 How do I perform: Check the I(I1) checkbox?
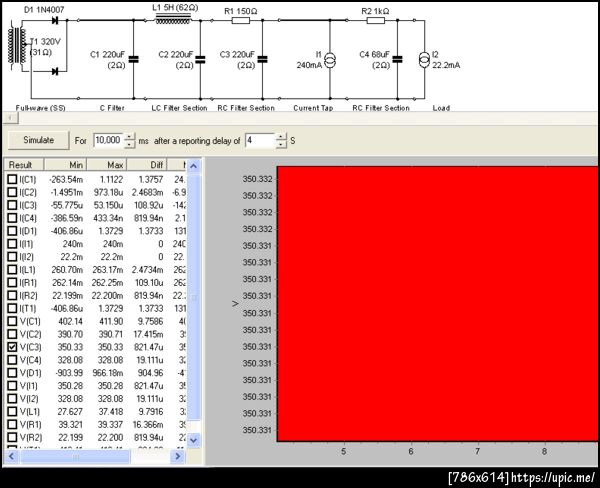tap(13, 243)
